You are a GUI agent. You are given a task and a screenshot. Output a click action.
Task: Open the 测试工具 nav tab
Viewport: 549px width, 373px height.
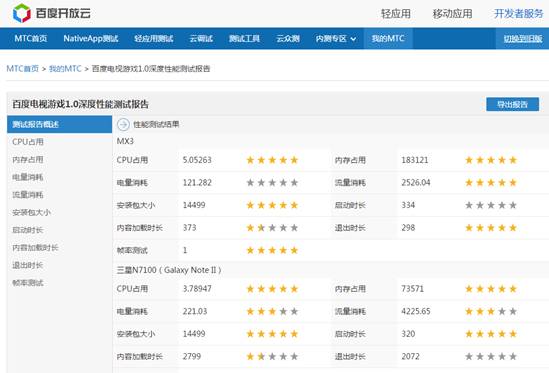(x=244, y=39)
